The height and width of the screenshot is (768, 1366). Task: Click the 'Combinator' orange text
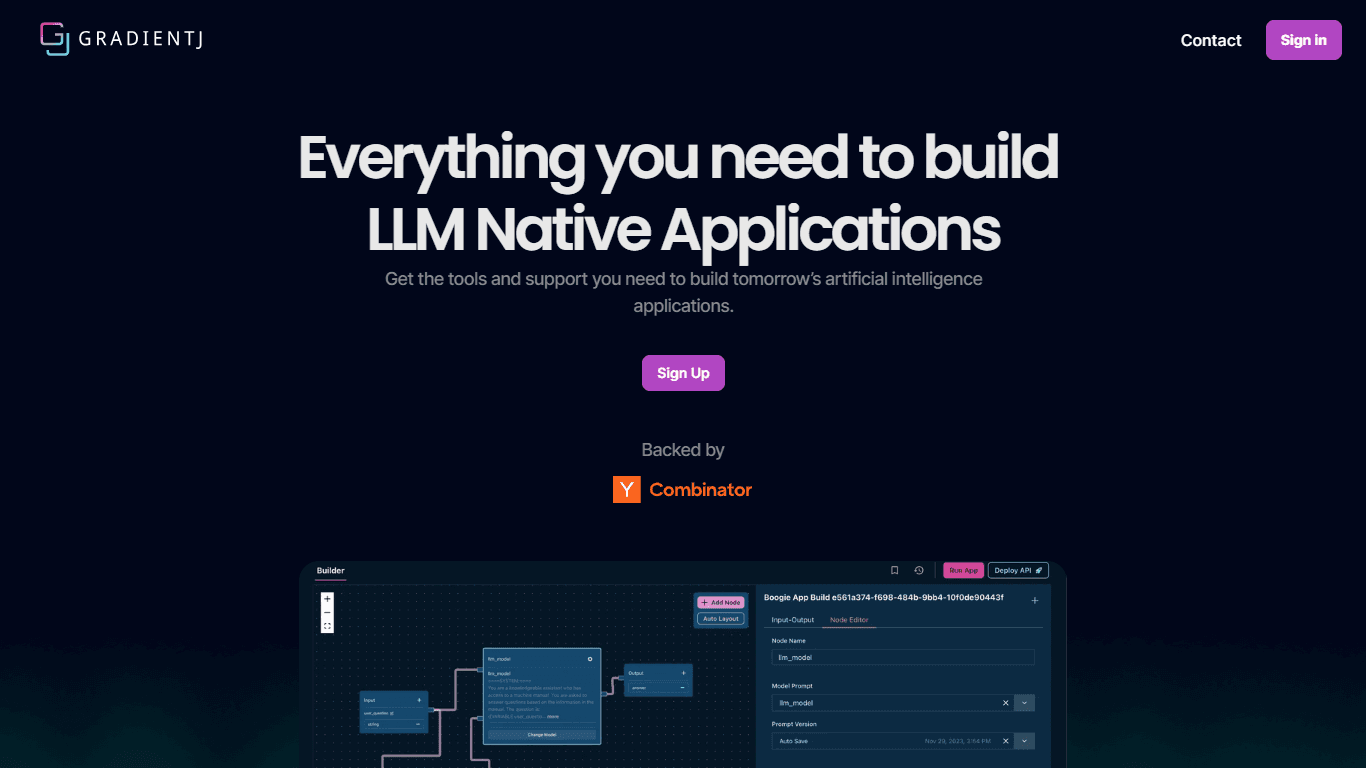(x=700, y=490)
